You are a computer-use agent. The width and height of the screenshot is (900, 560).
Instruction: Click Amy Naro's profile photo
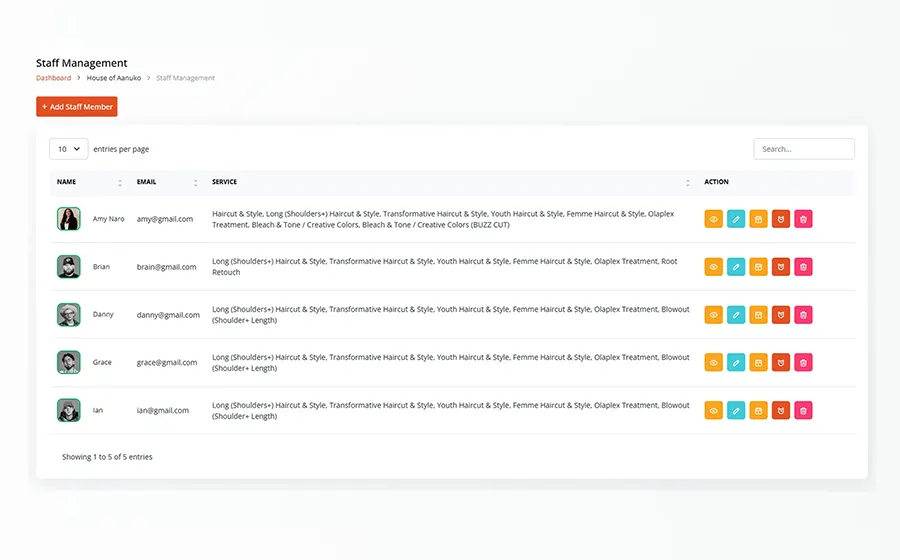[68, 219]
